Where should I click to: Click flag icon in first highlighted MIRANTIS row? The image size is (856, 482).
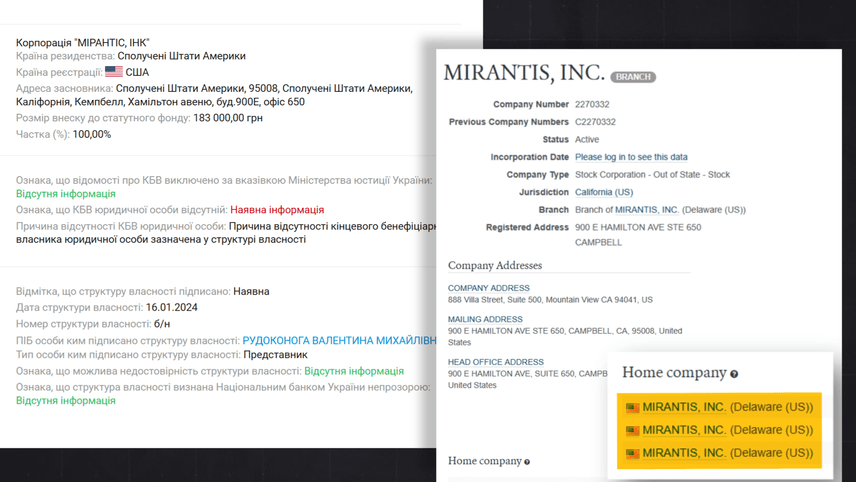[632, 408]
